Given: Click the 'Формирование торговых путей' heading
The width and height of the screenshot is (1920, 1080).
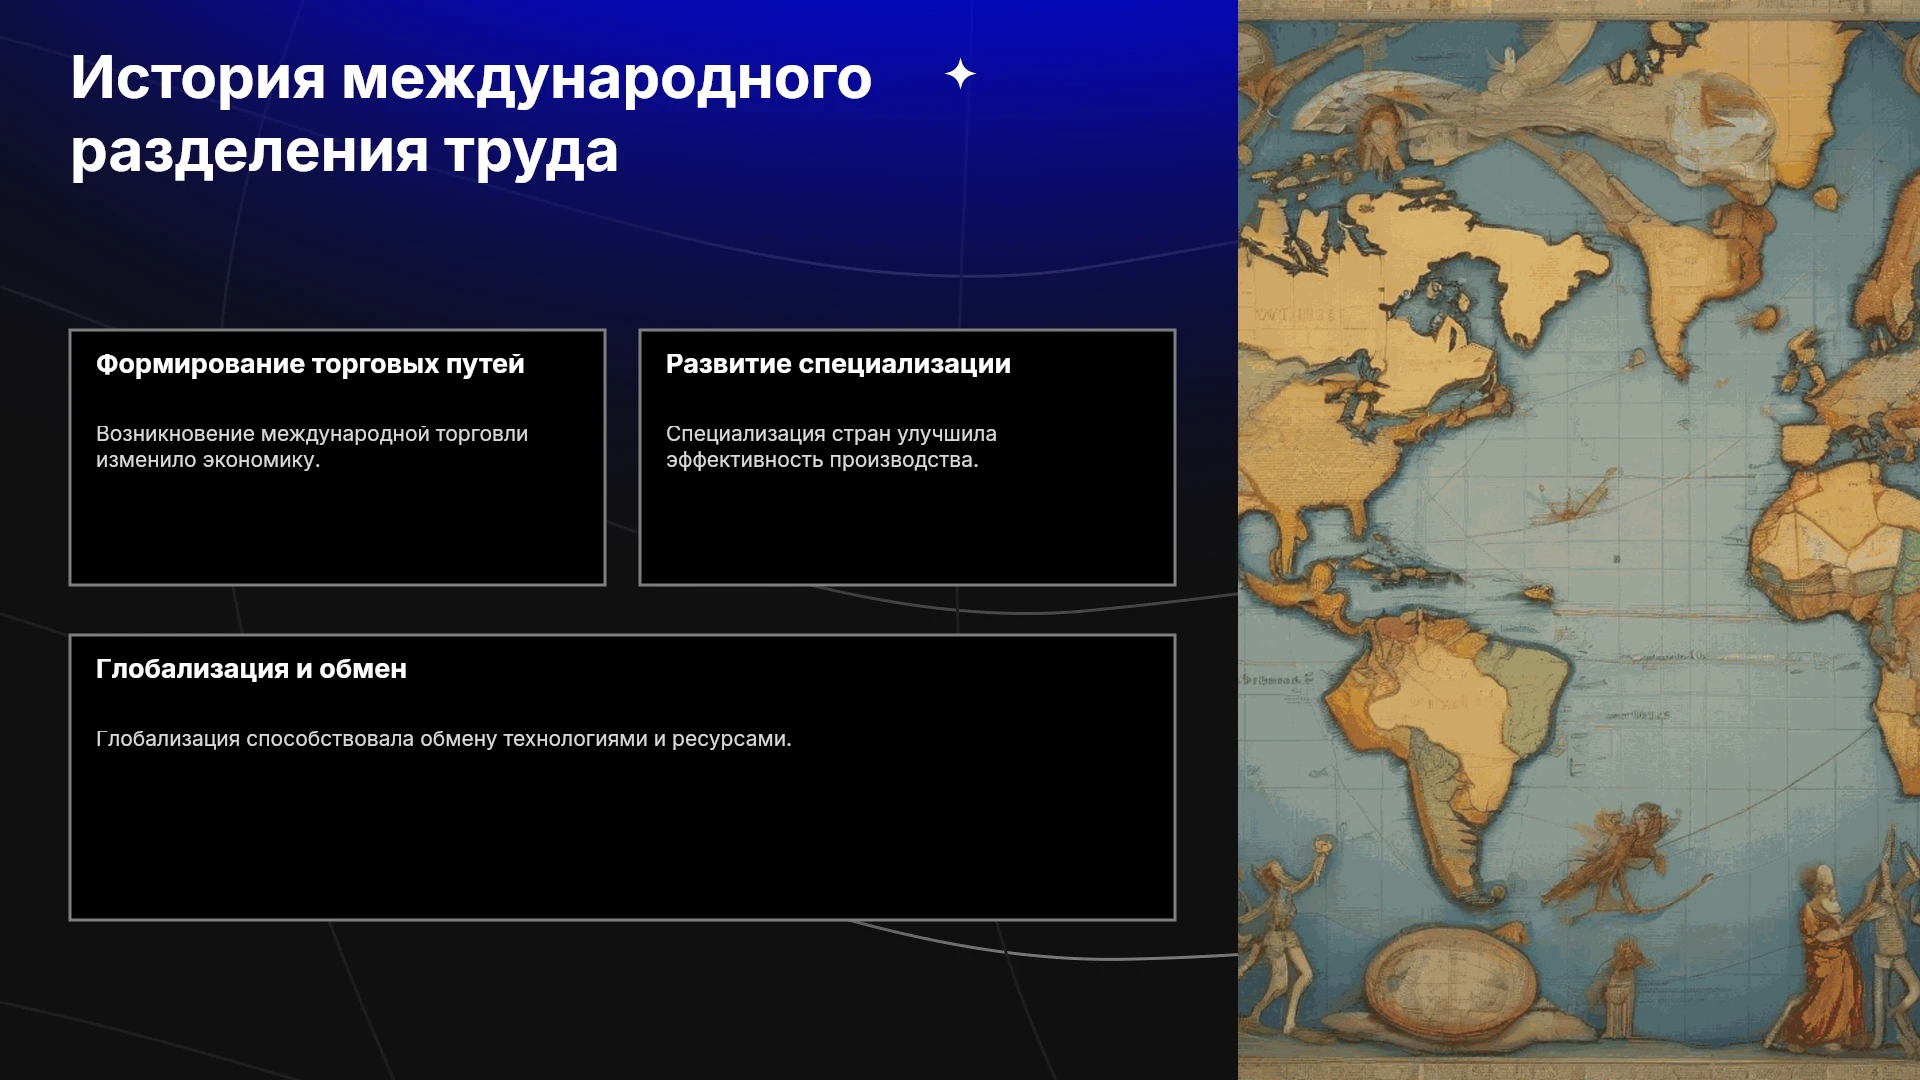Looking at the screenshot, I should click(x=310, y=364).
